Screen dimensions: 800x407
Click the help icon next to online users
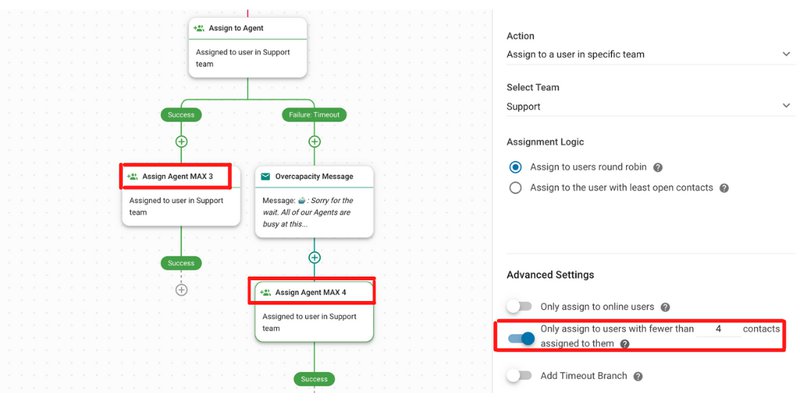coord(665,307)
